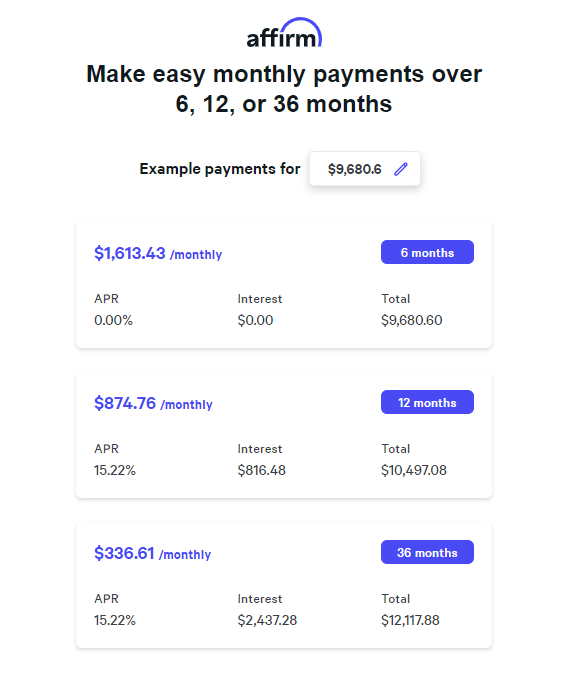Click the $0.00 interest amount

255,320
